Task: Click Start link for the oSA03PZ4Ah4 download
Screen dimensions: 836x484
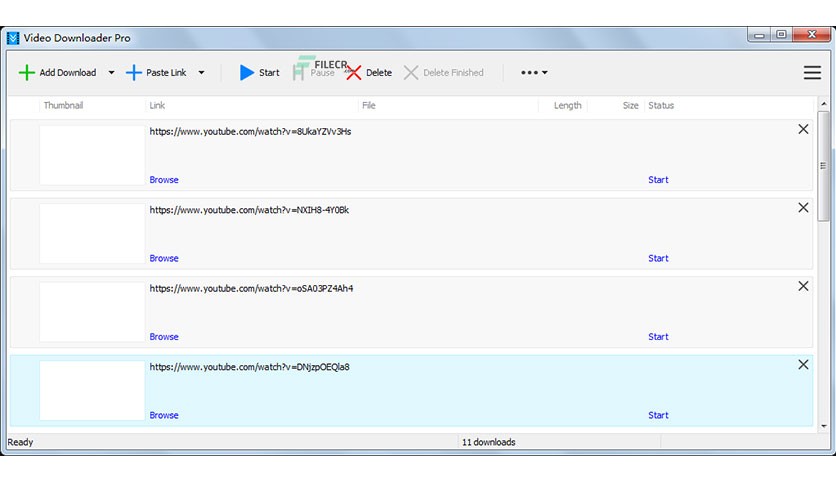Action: pos(658,336)
